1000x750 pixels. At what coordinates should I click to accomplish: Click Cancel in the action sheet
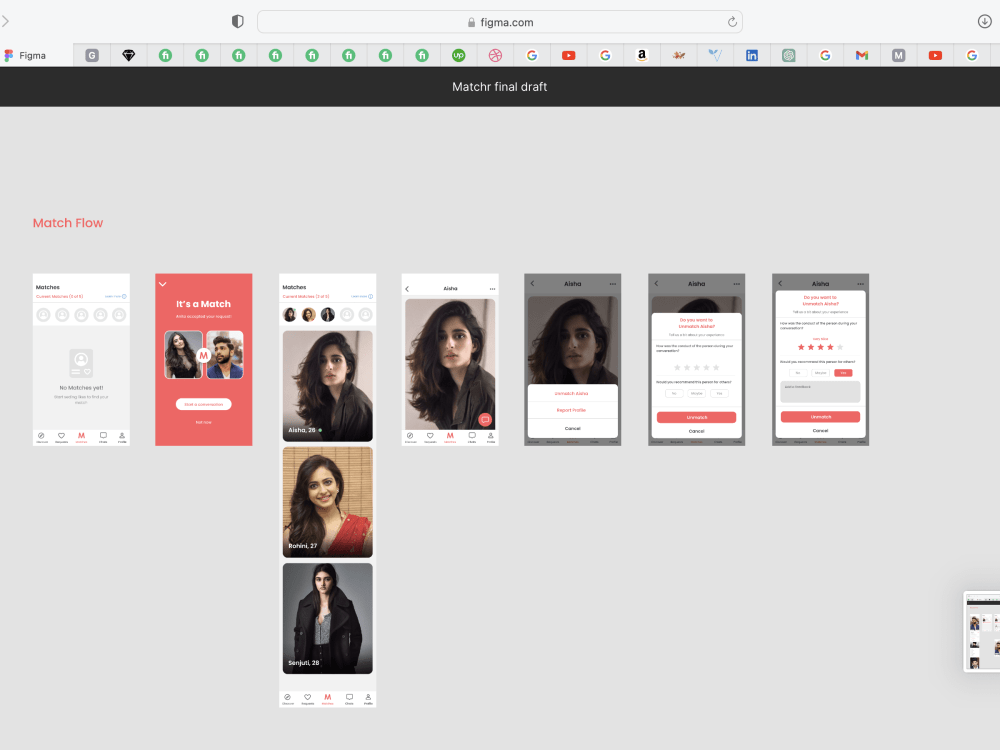click(572, 428)
